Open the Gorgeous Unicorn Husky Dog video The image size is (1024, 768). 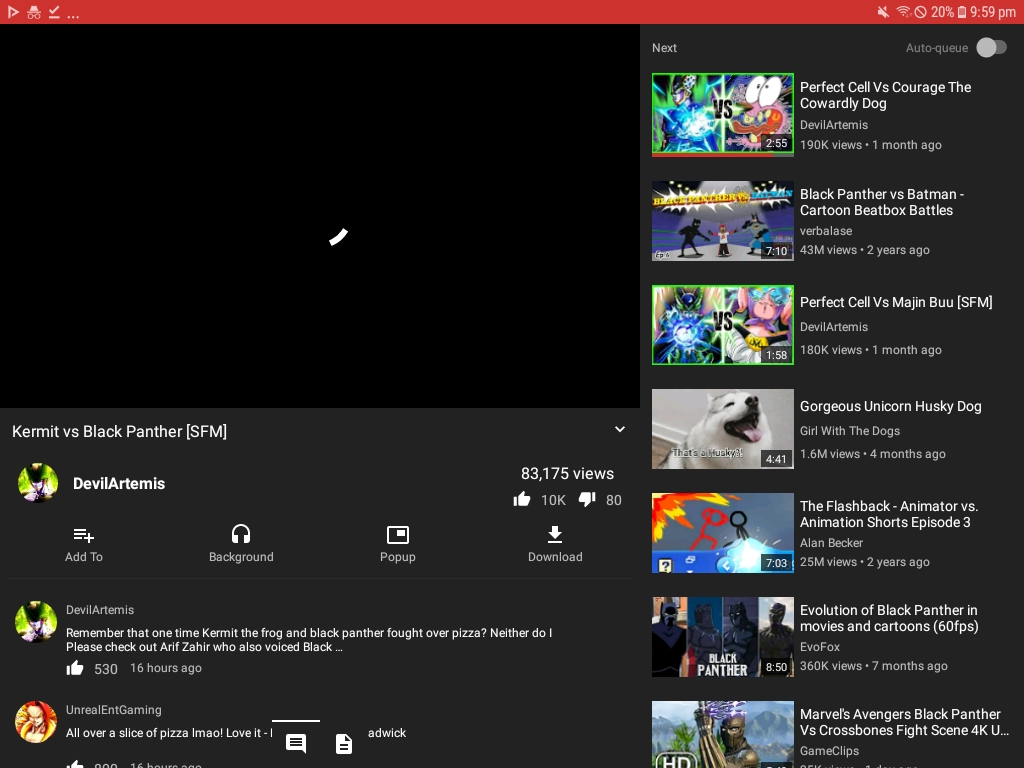pos(891,406)
